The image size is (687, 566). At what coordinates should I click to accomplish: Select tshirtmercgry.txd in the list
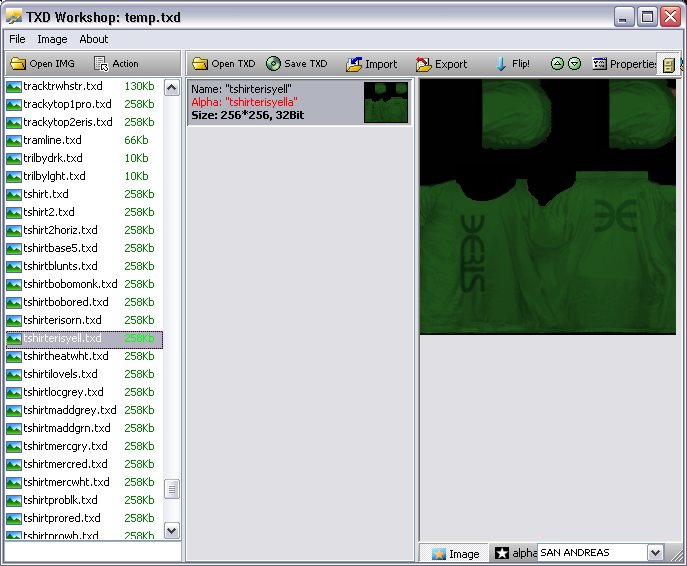pyautogui.click(x=84, y=446)
